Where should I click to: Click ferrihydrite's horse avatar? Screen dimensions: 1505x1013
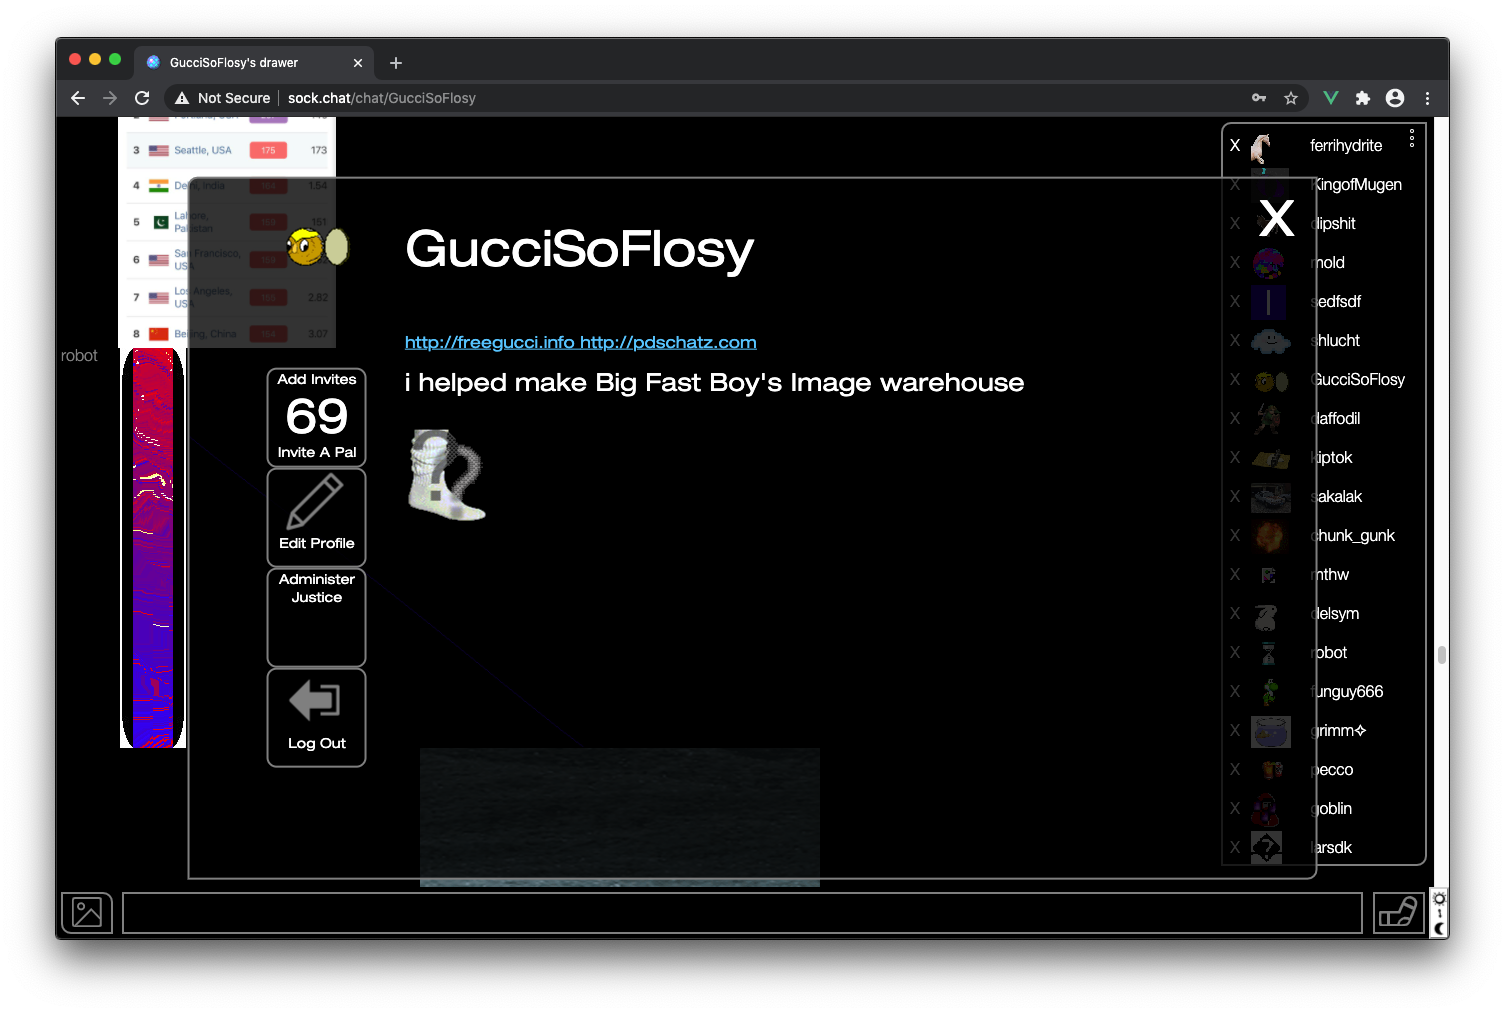[1261, 146]
